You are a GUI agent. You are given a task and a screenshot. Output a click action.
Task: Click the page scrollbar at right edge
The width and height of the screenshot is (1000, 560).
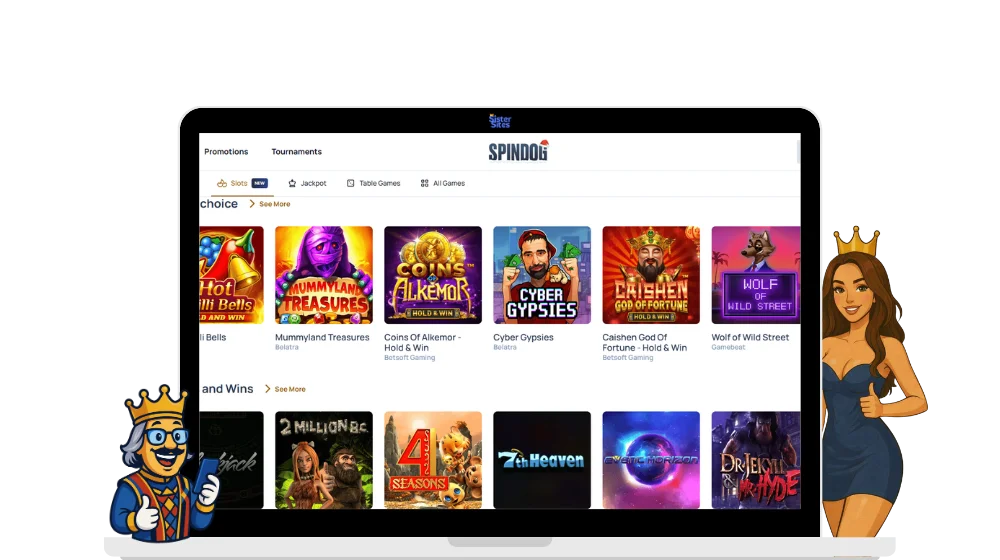coord(798,151)
